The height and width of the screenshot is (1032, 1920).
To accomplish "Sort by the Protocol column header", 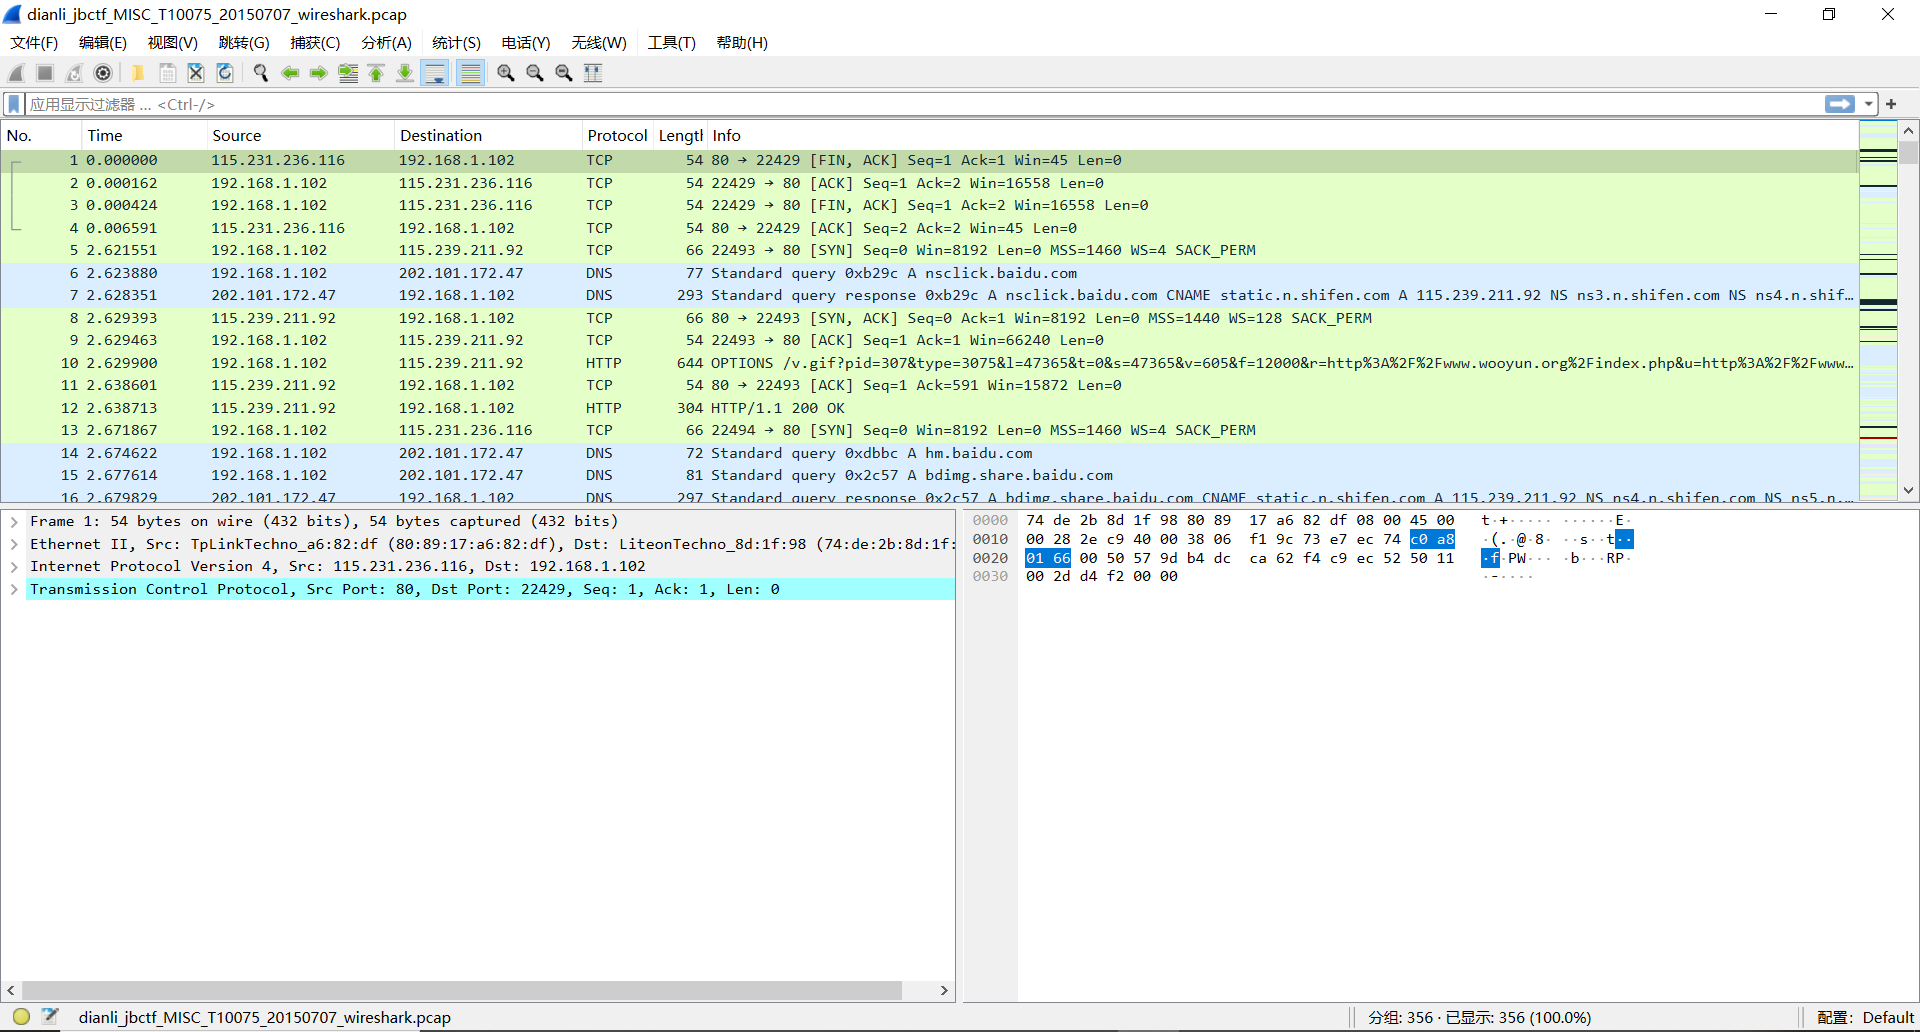I will click(617, 136).
